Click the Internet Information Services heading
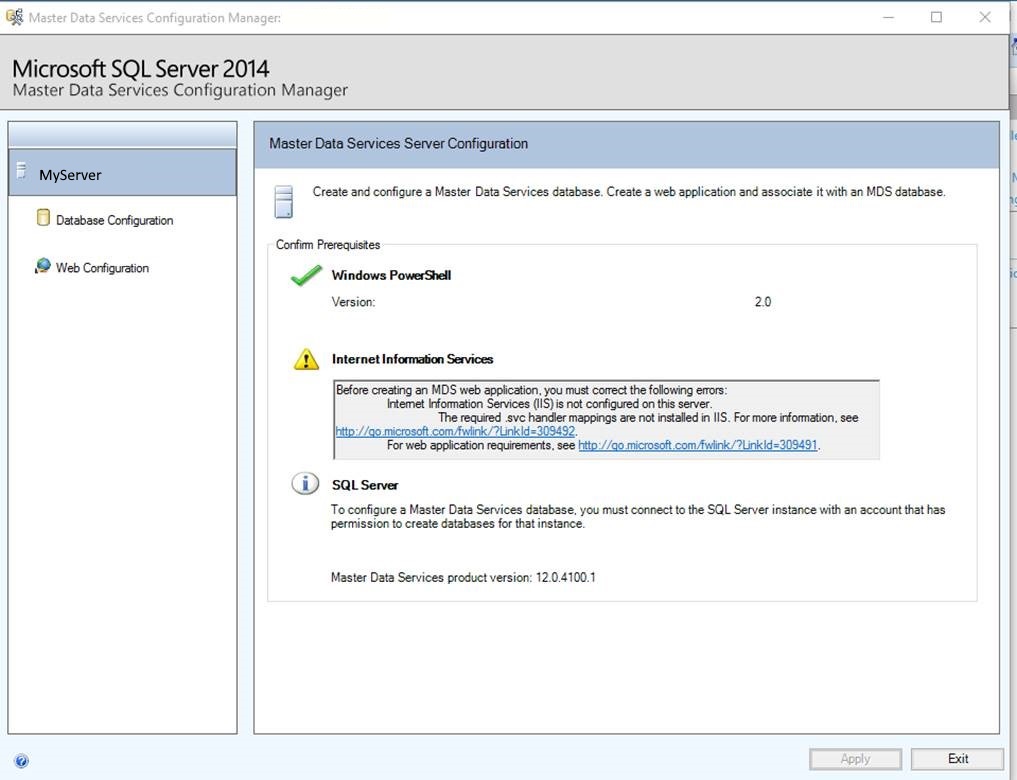The height and width of the screenshot is (780, 1017). click(413, 359)
